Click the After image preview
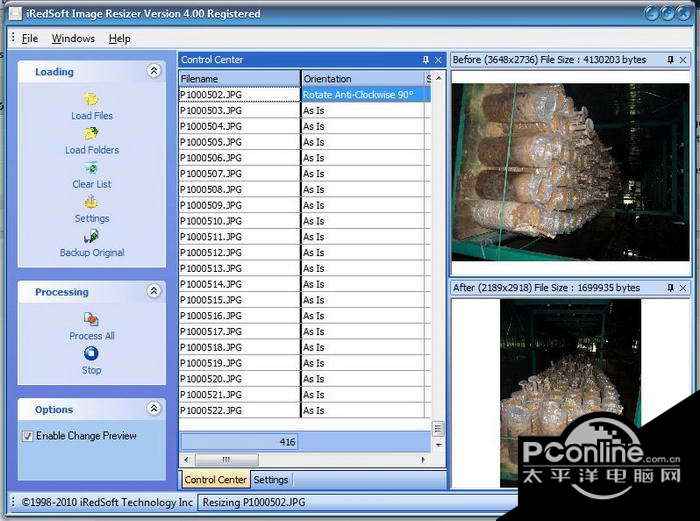The image size is (700, 521). [x=570, y=393]
